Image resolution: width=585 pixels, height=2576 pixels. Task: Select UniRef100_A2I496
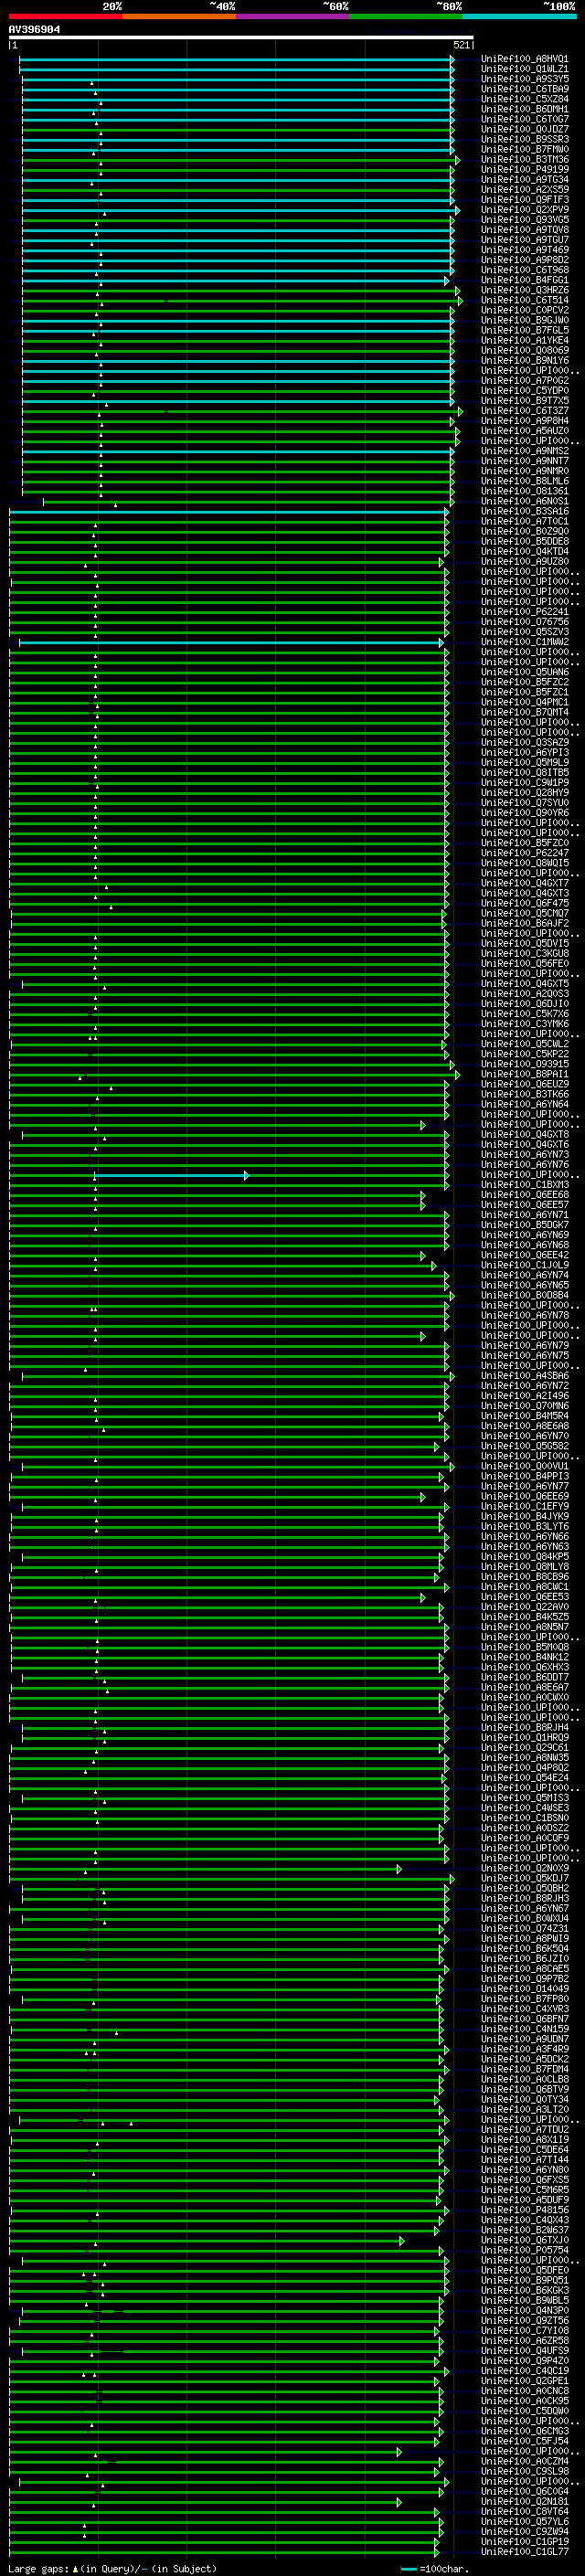[x=524, y=1396]
